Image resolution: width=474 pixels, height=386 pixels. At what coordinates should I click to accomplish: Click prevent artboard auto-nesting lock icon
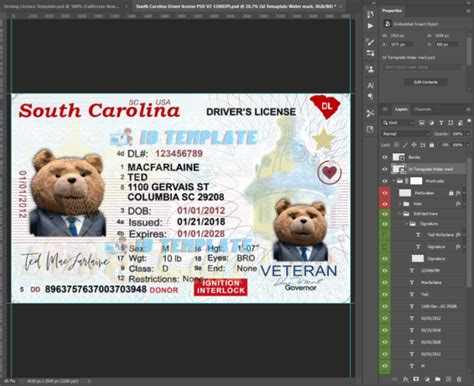[423, 145]
